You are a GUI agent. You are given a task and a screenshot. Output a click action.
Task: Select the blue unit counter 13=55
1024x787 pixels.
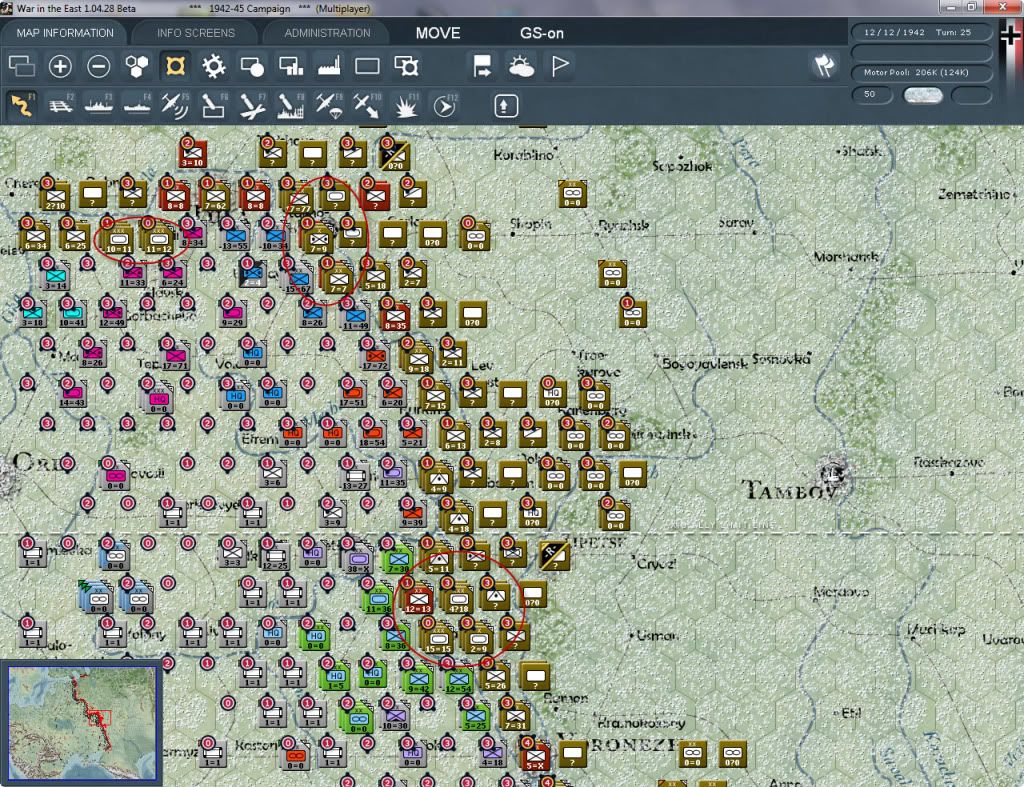click(235, 238)
